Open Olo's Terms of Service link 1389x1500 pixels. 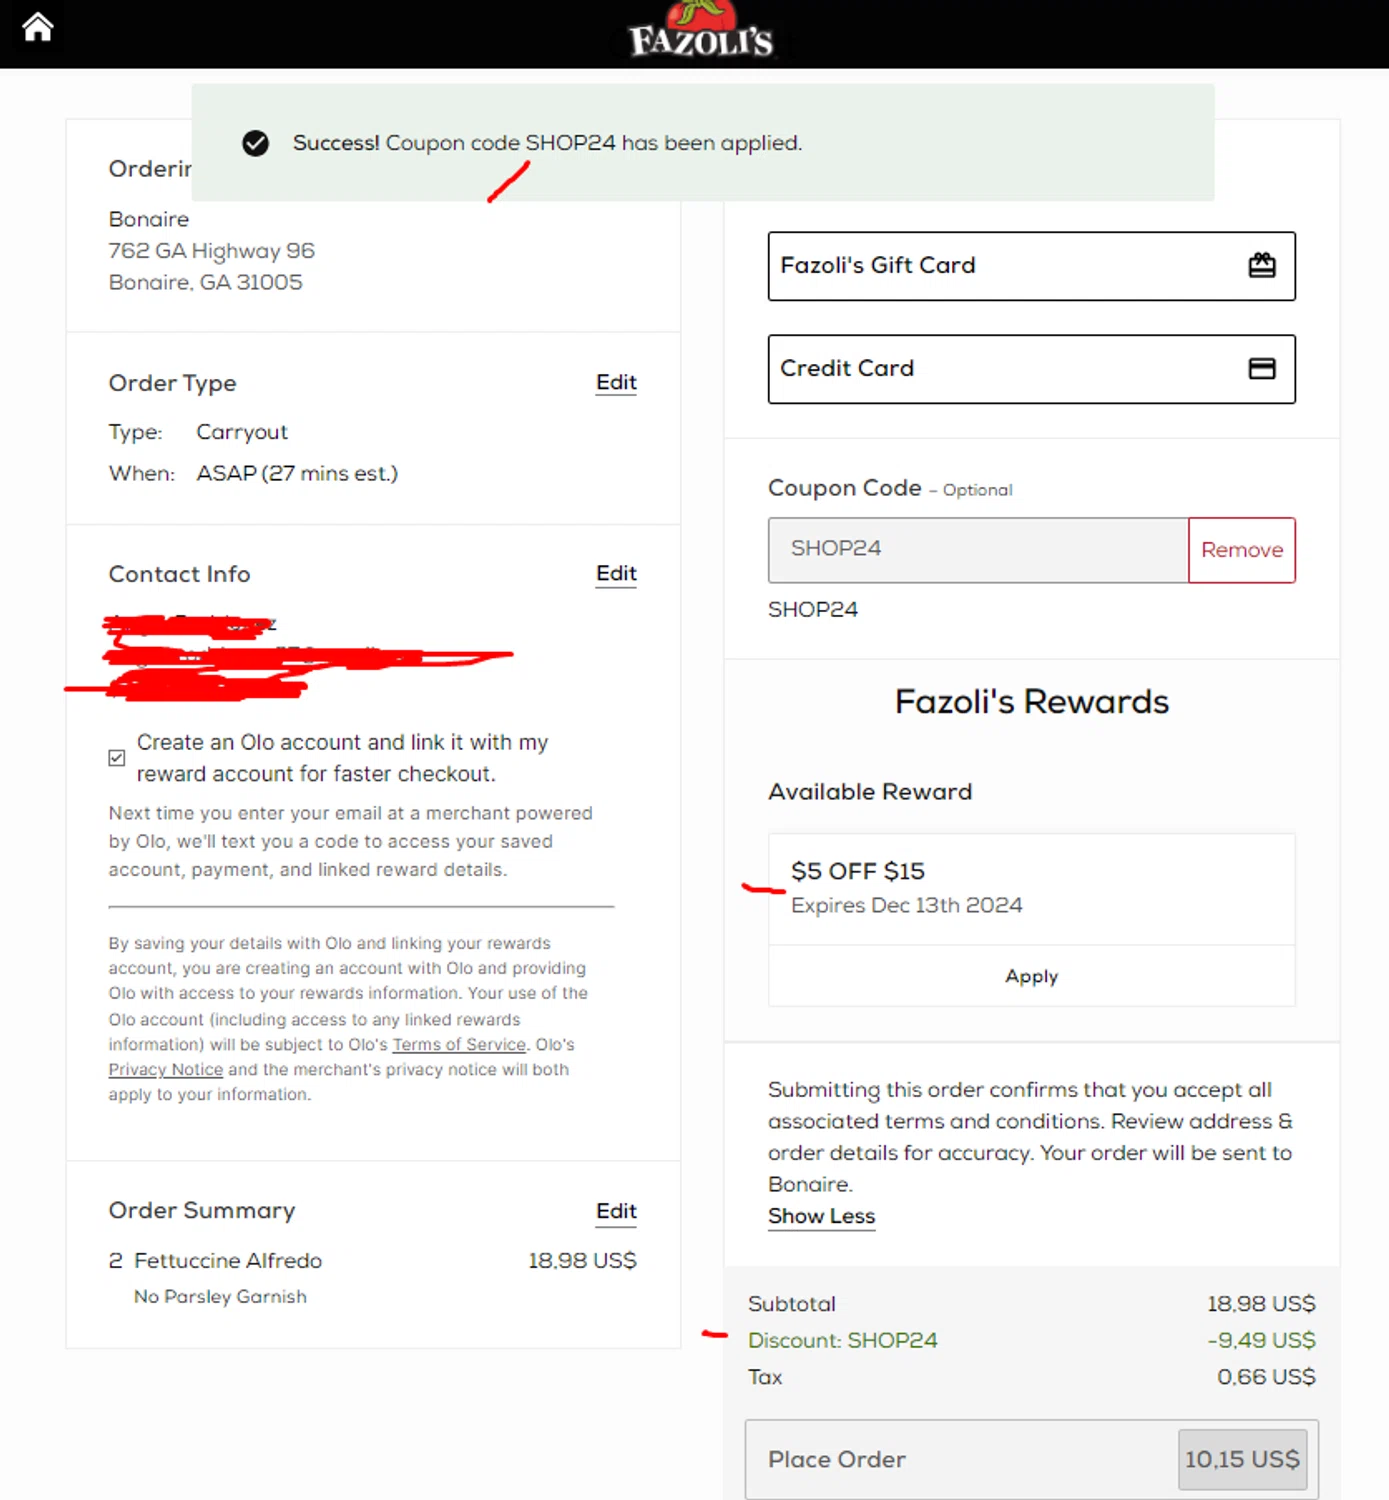(x=459, y=1044)
